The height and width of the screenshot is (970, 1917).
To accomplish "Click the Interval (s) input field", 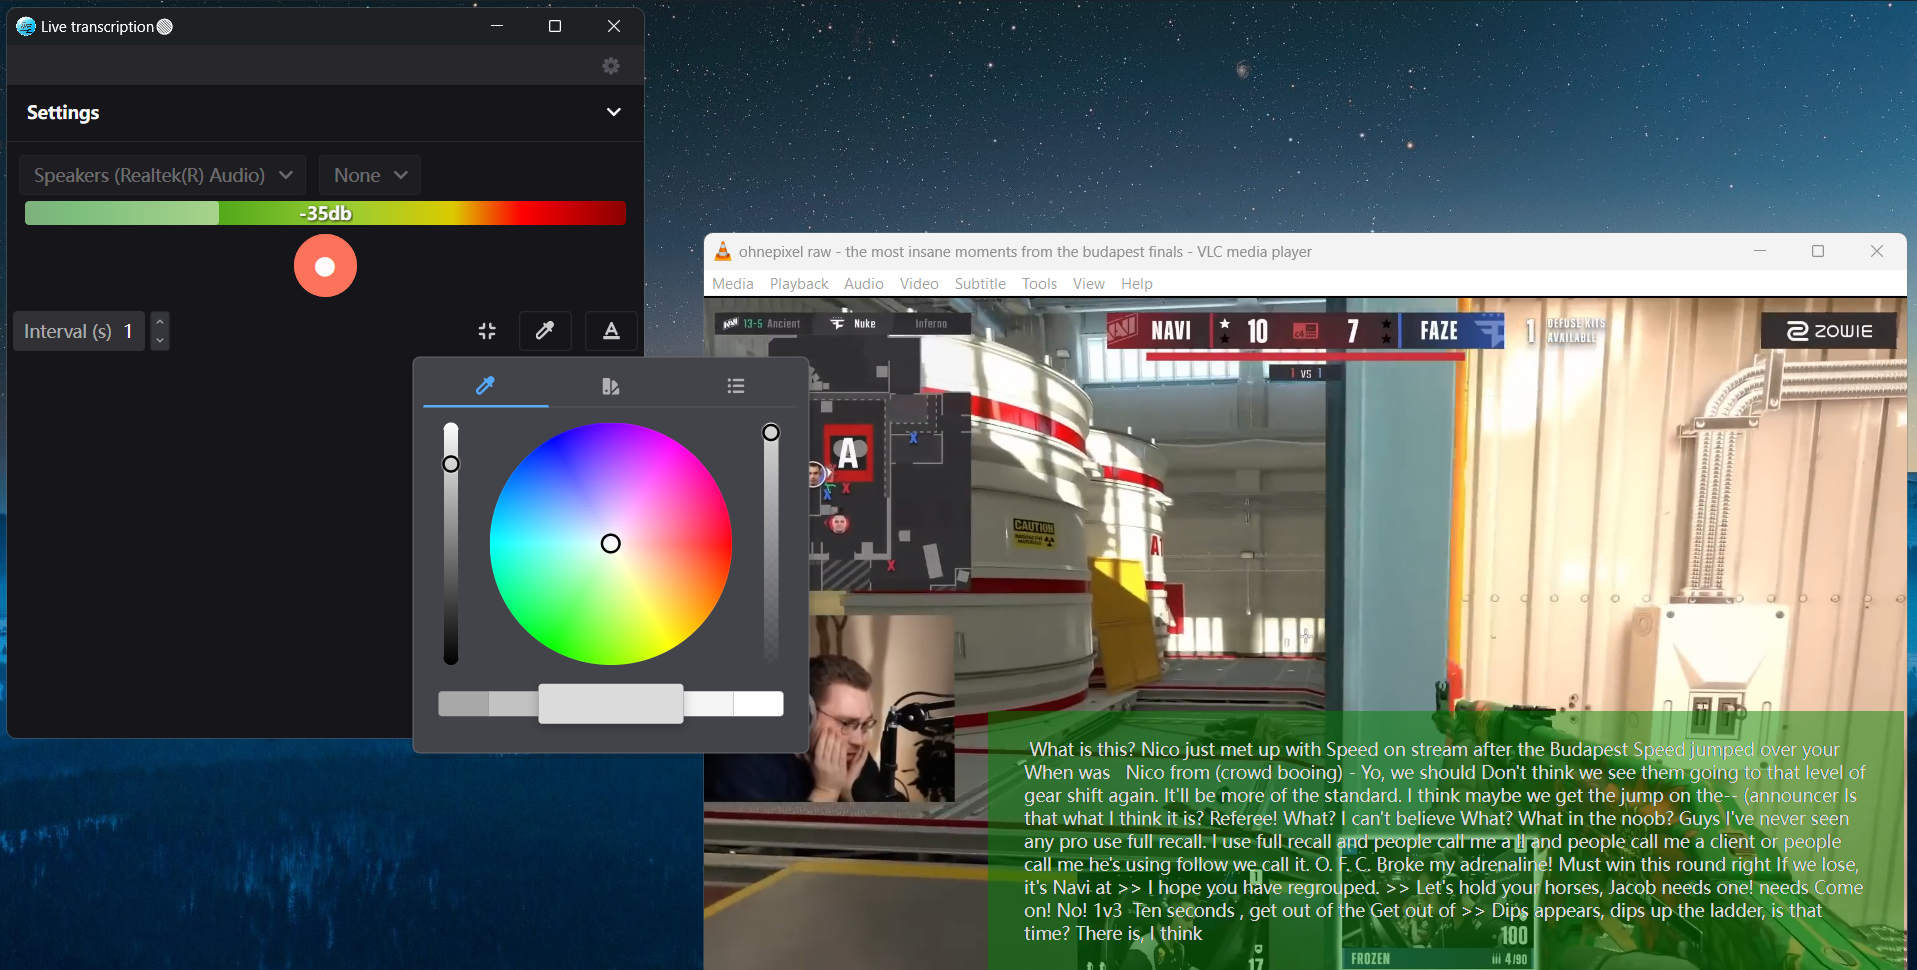I will click(80, 331).
